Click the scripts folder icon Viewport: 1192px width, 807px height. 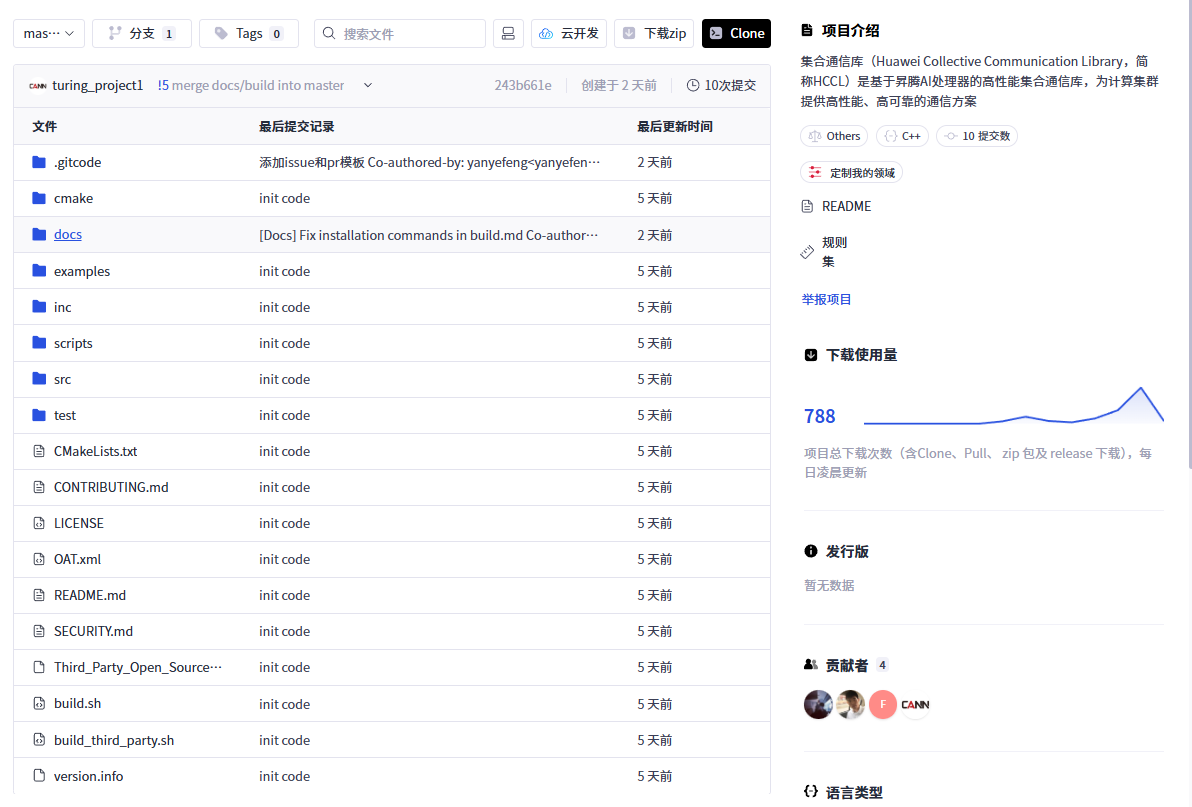click(x=39, y=343)
